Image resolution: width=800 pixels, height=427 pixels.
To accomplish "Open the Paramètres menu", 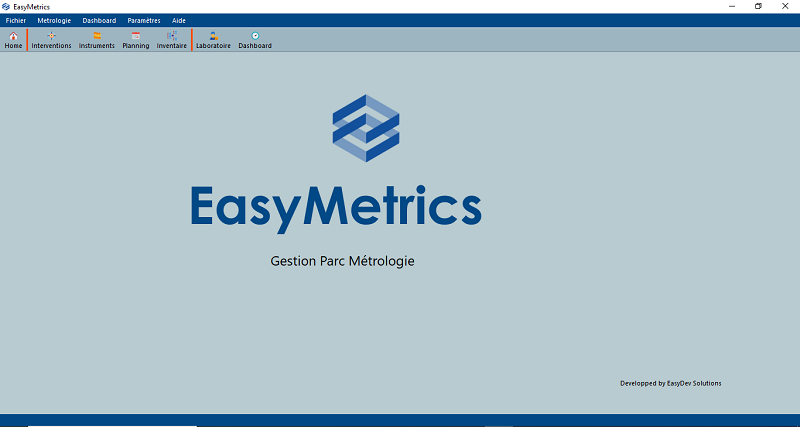I will pos(144,20).
